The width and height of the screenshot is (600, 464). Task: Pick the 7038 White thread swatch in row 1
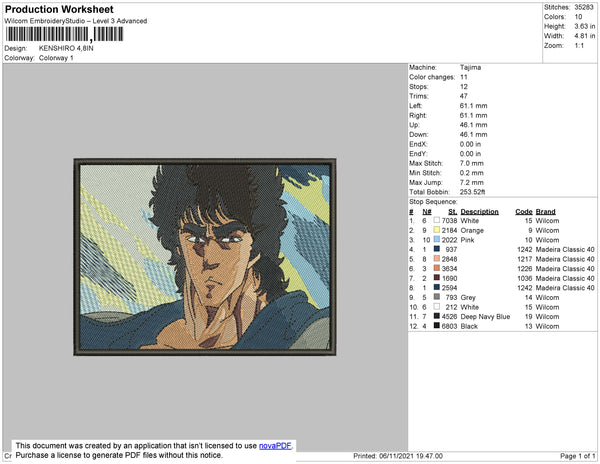437,220
